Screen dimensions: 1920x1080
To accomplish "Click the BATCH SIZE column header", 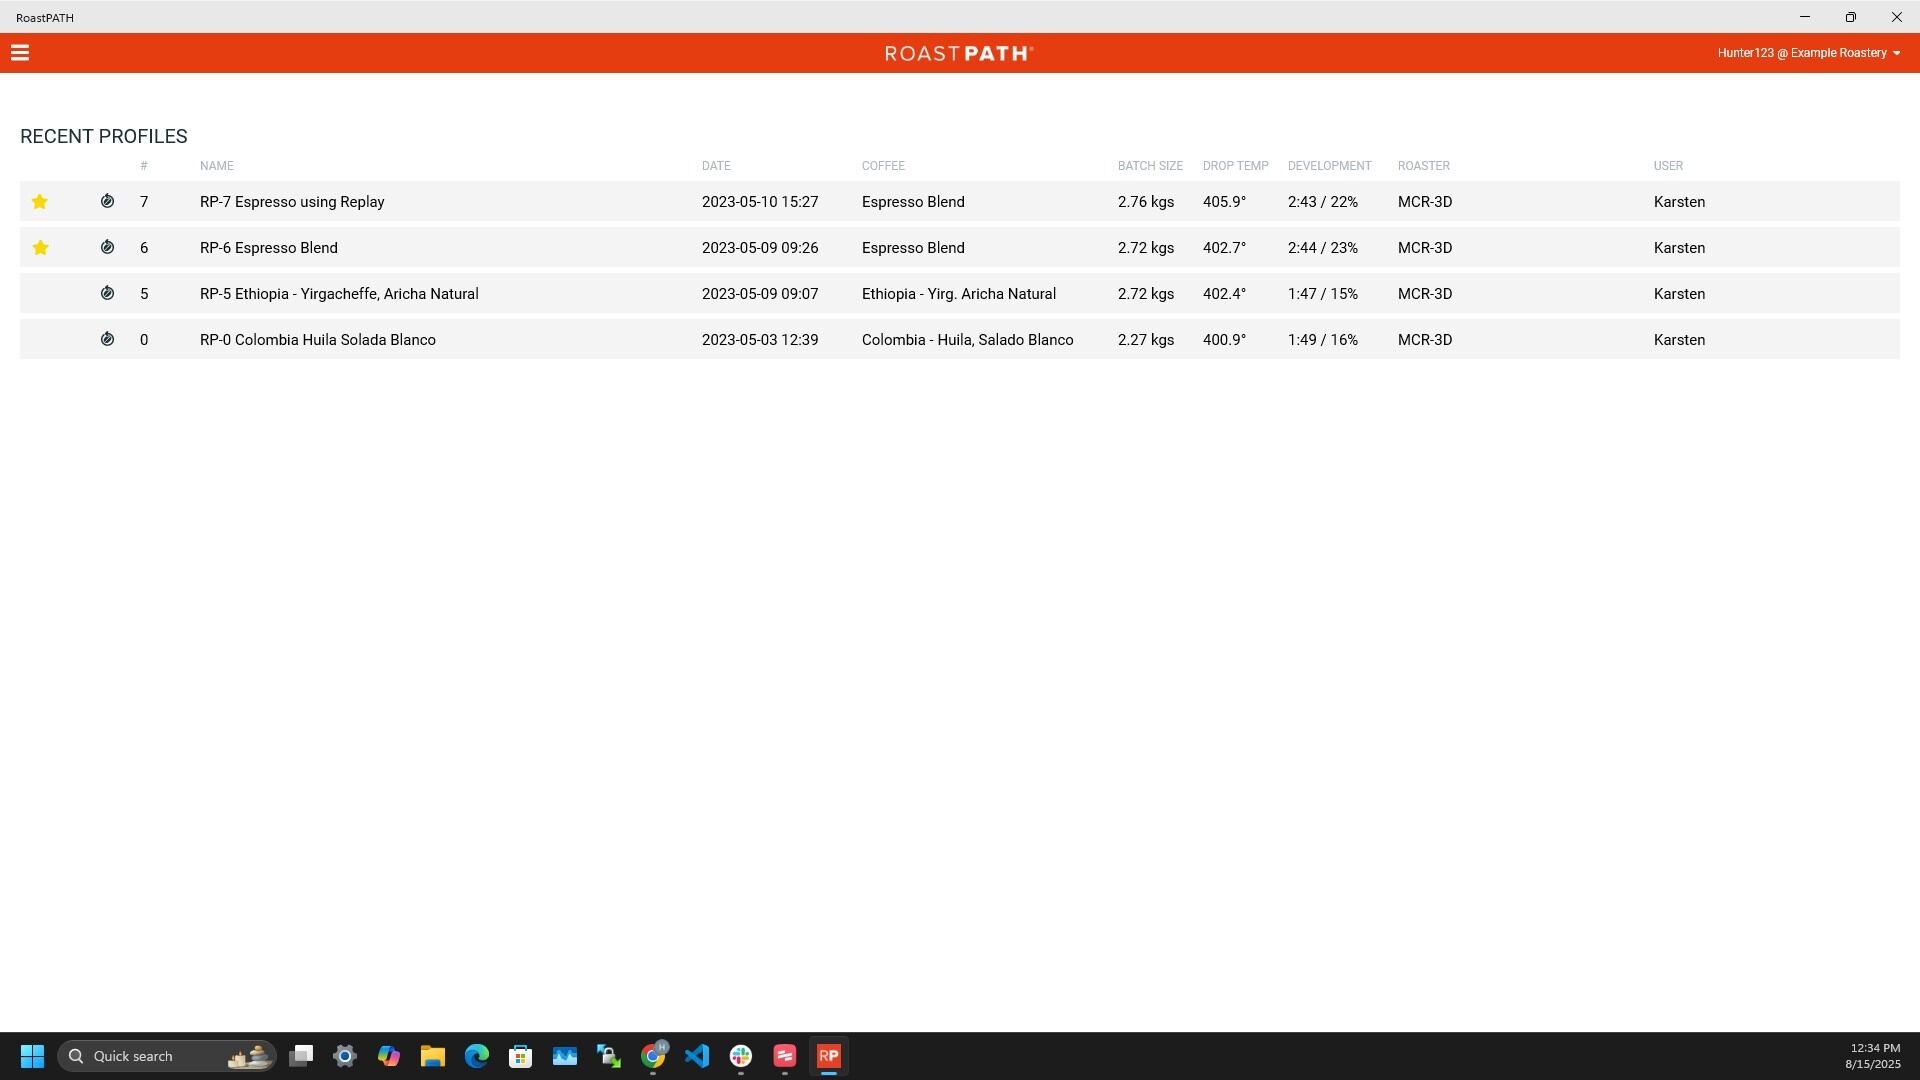I will (1150, 166).
